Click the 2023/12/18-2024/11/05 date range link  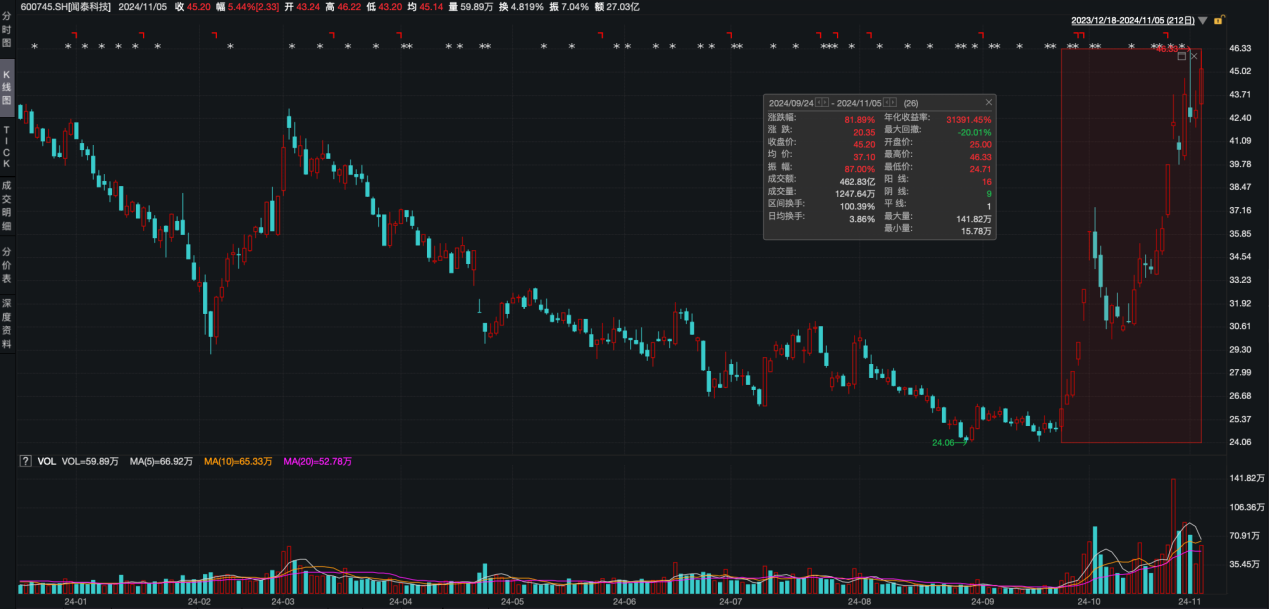click(x=1133, y=20)
